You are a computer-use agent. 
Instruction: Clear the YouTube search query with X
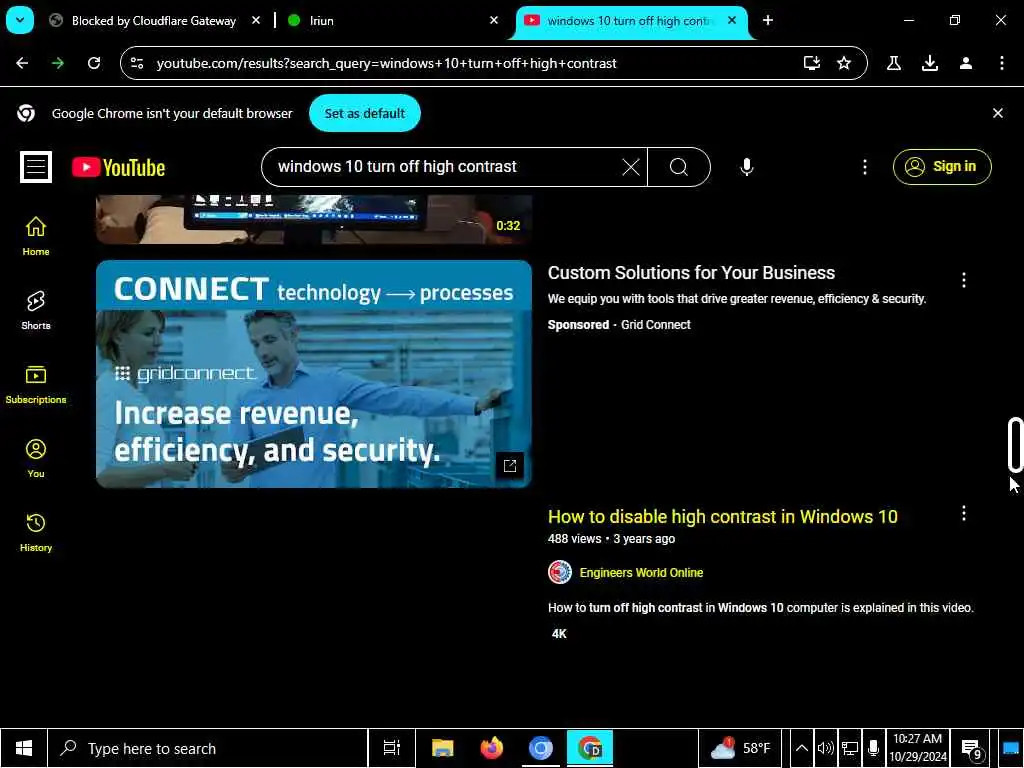tap(631, 167)
